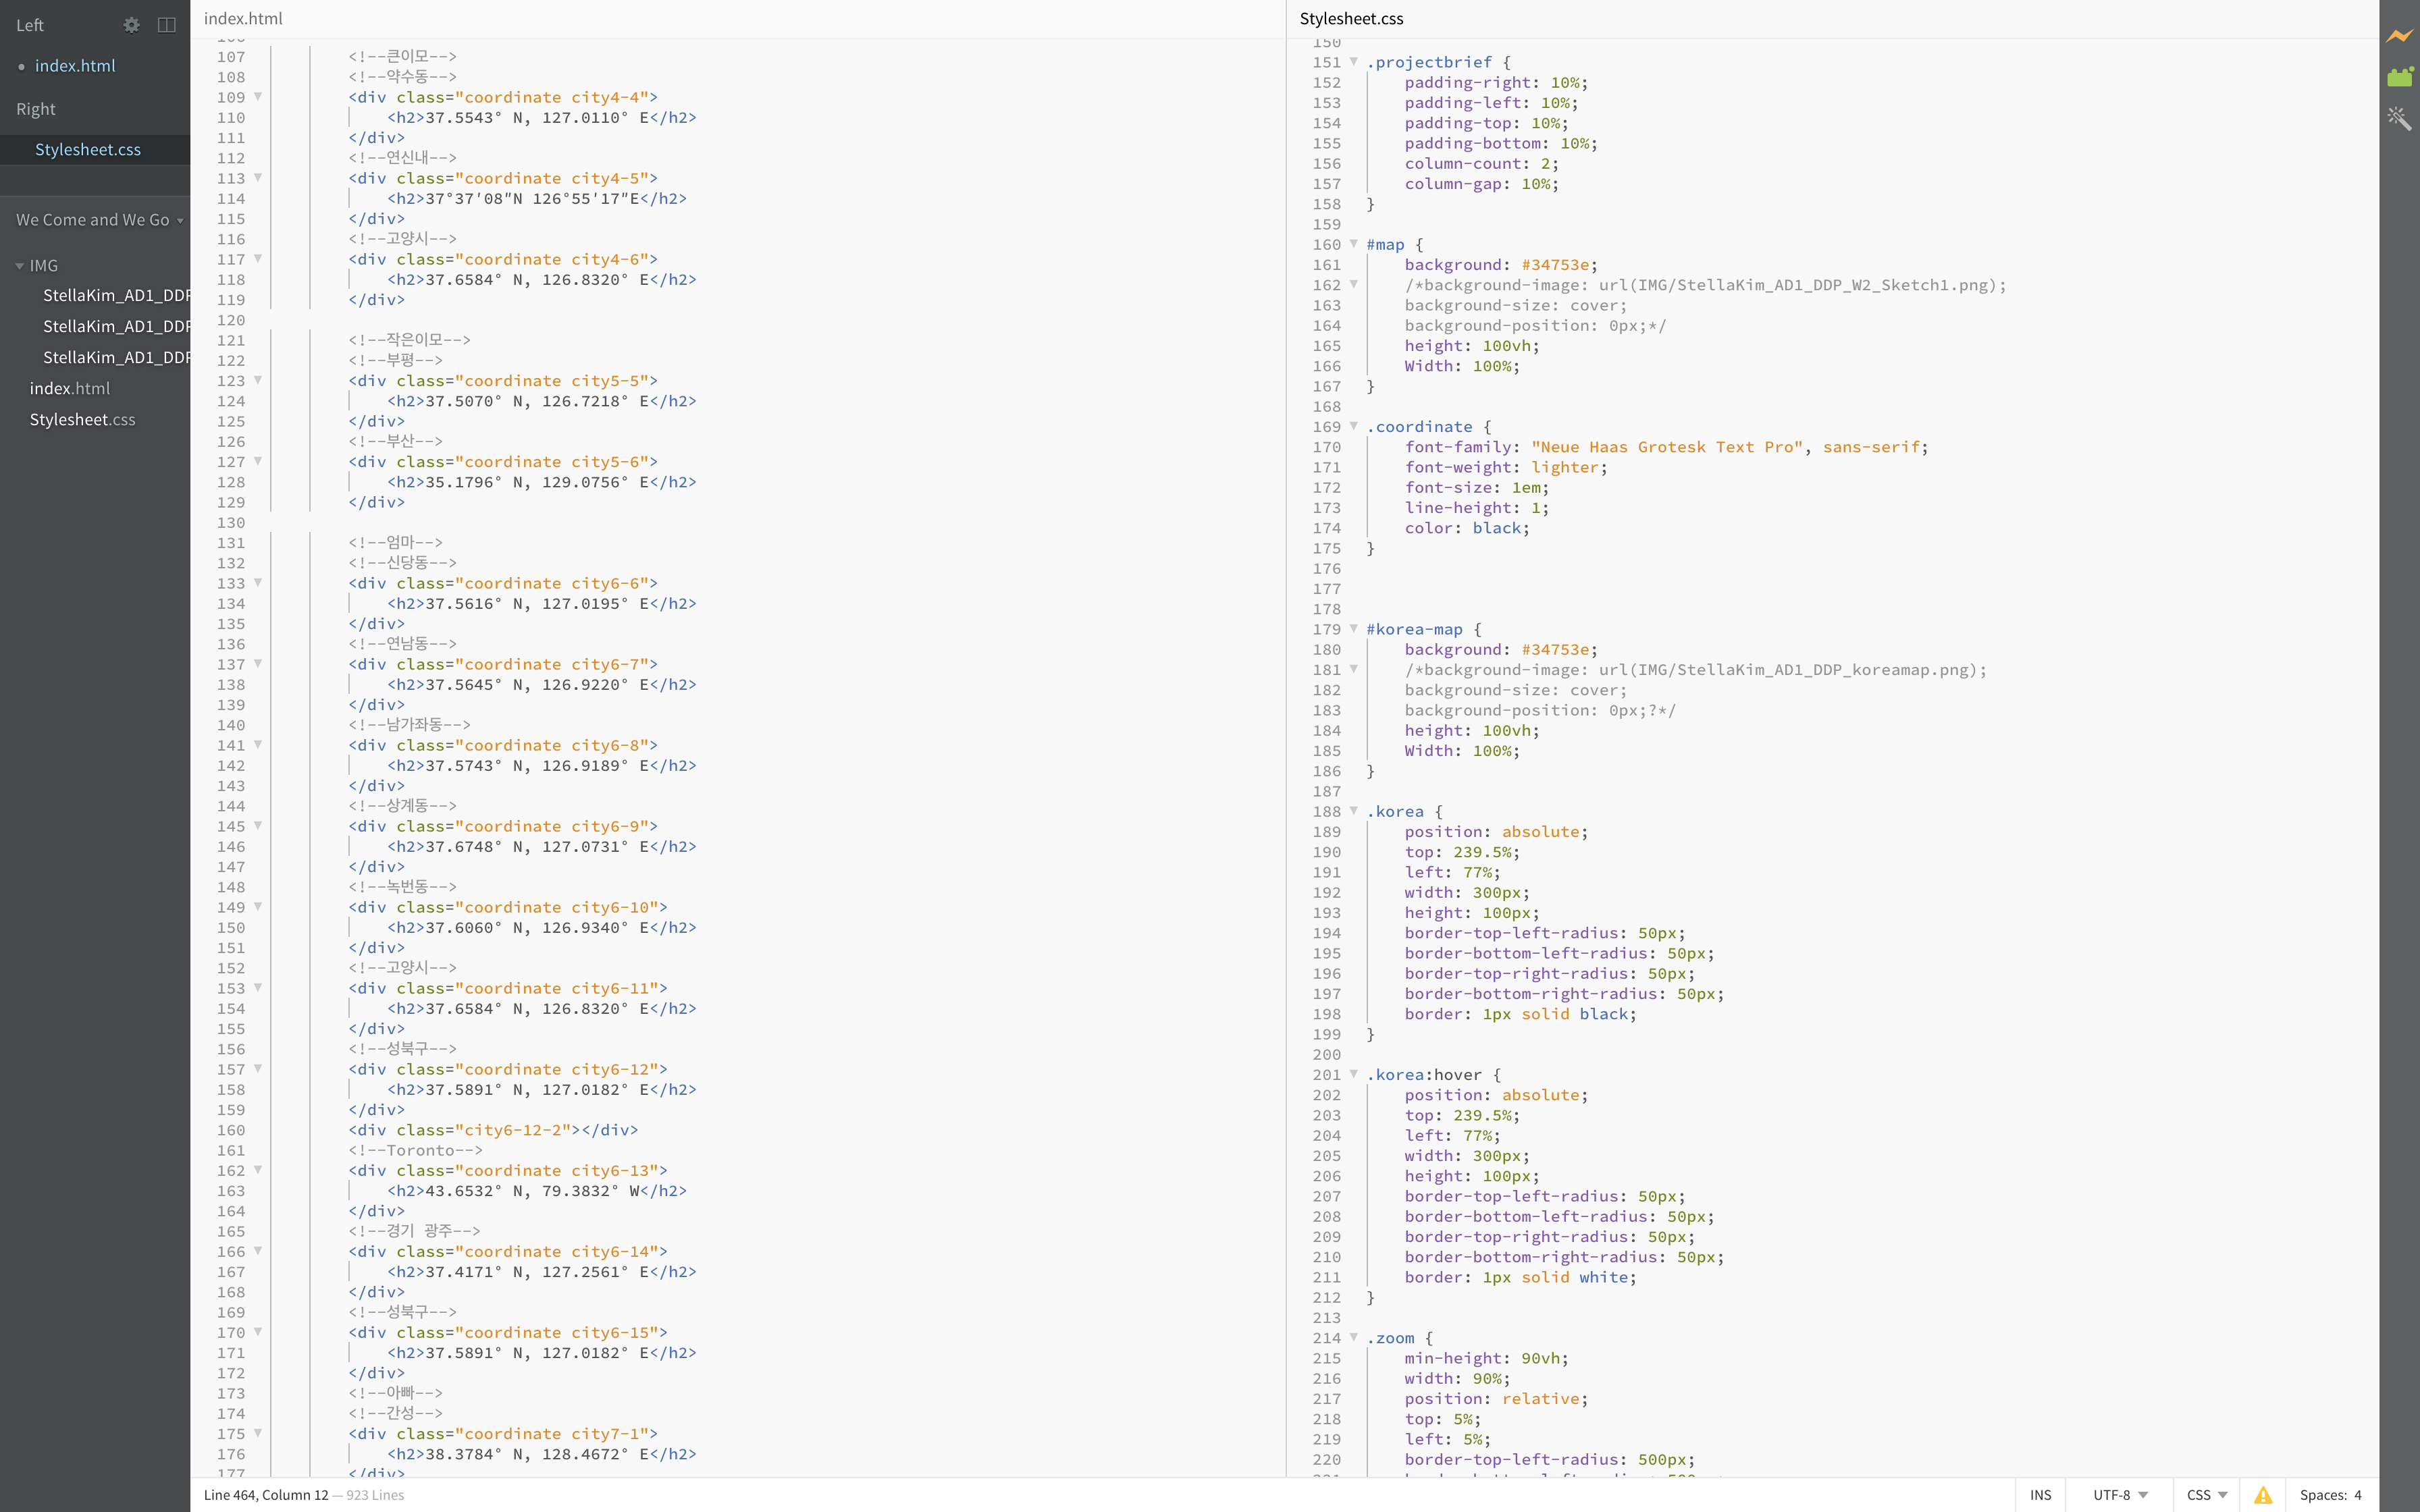This screenshot has width=2420, height=1512.
Task: Click the city6-12-2 div line
Action: (493, 1130)
